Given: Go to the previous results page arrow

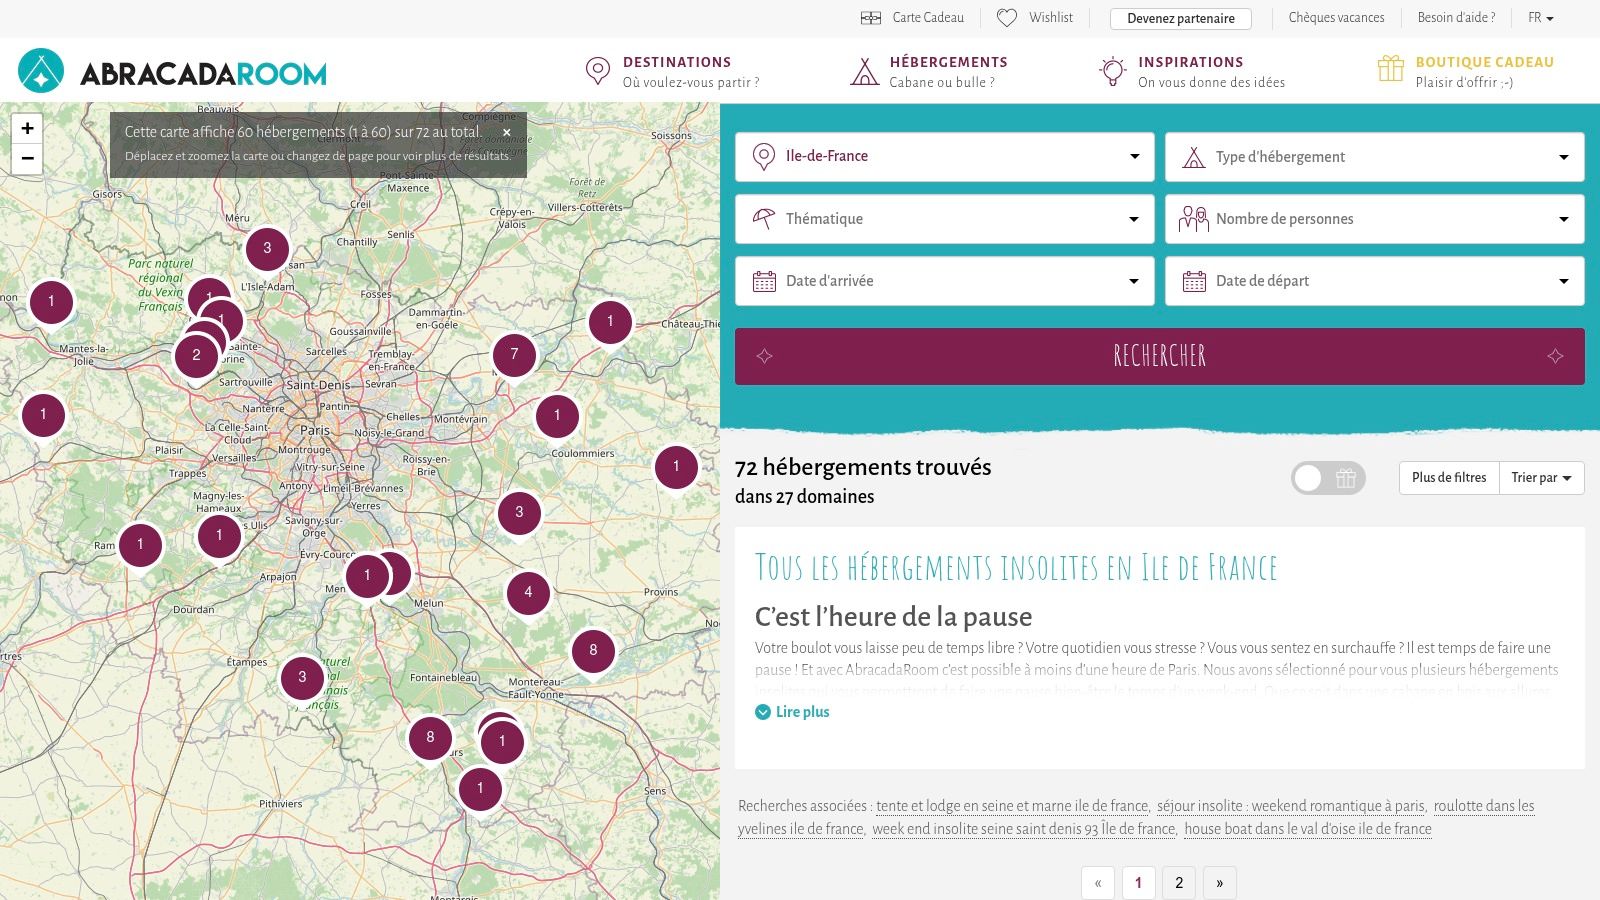Looking at the screenshot, I should pos(1098,883).
